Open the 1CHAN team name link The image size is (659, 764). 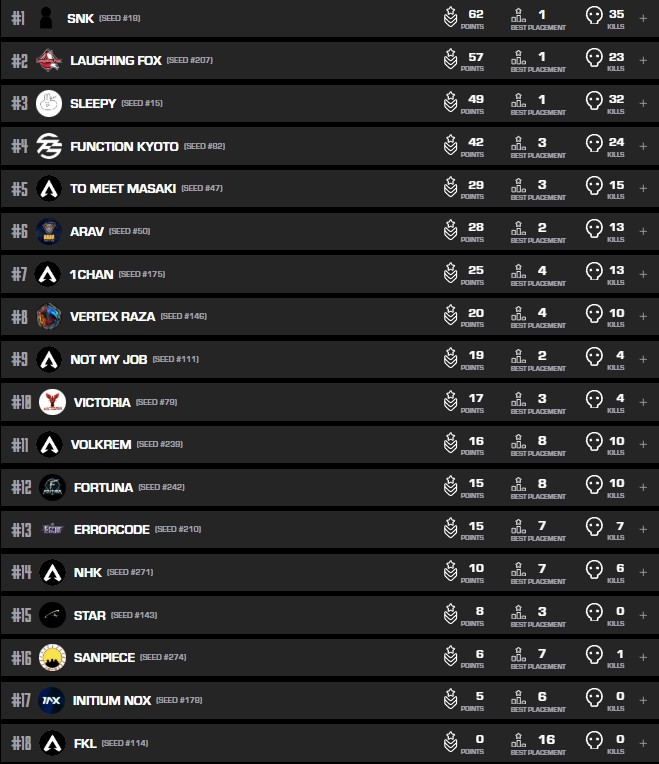[91, 274]
